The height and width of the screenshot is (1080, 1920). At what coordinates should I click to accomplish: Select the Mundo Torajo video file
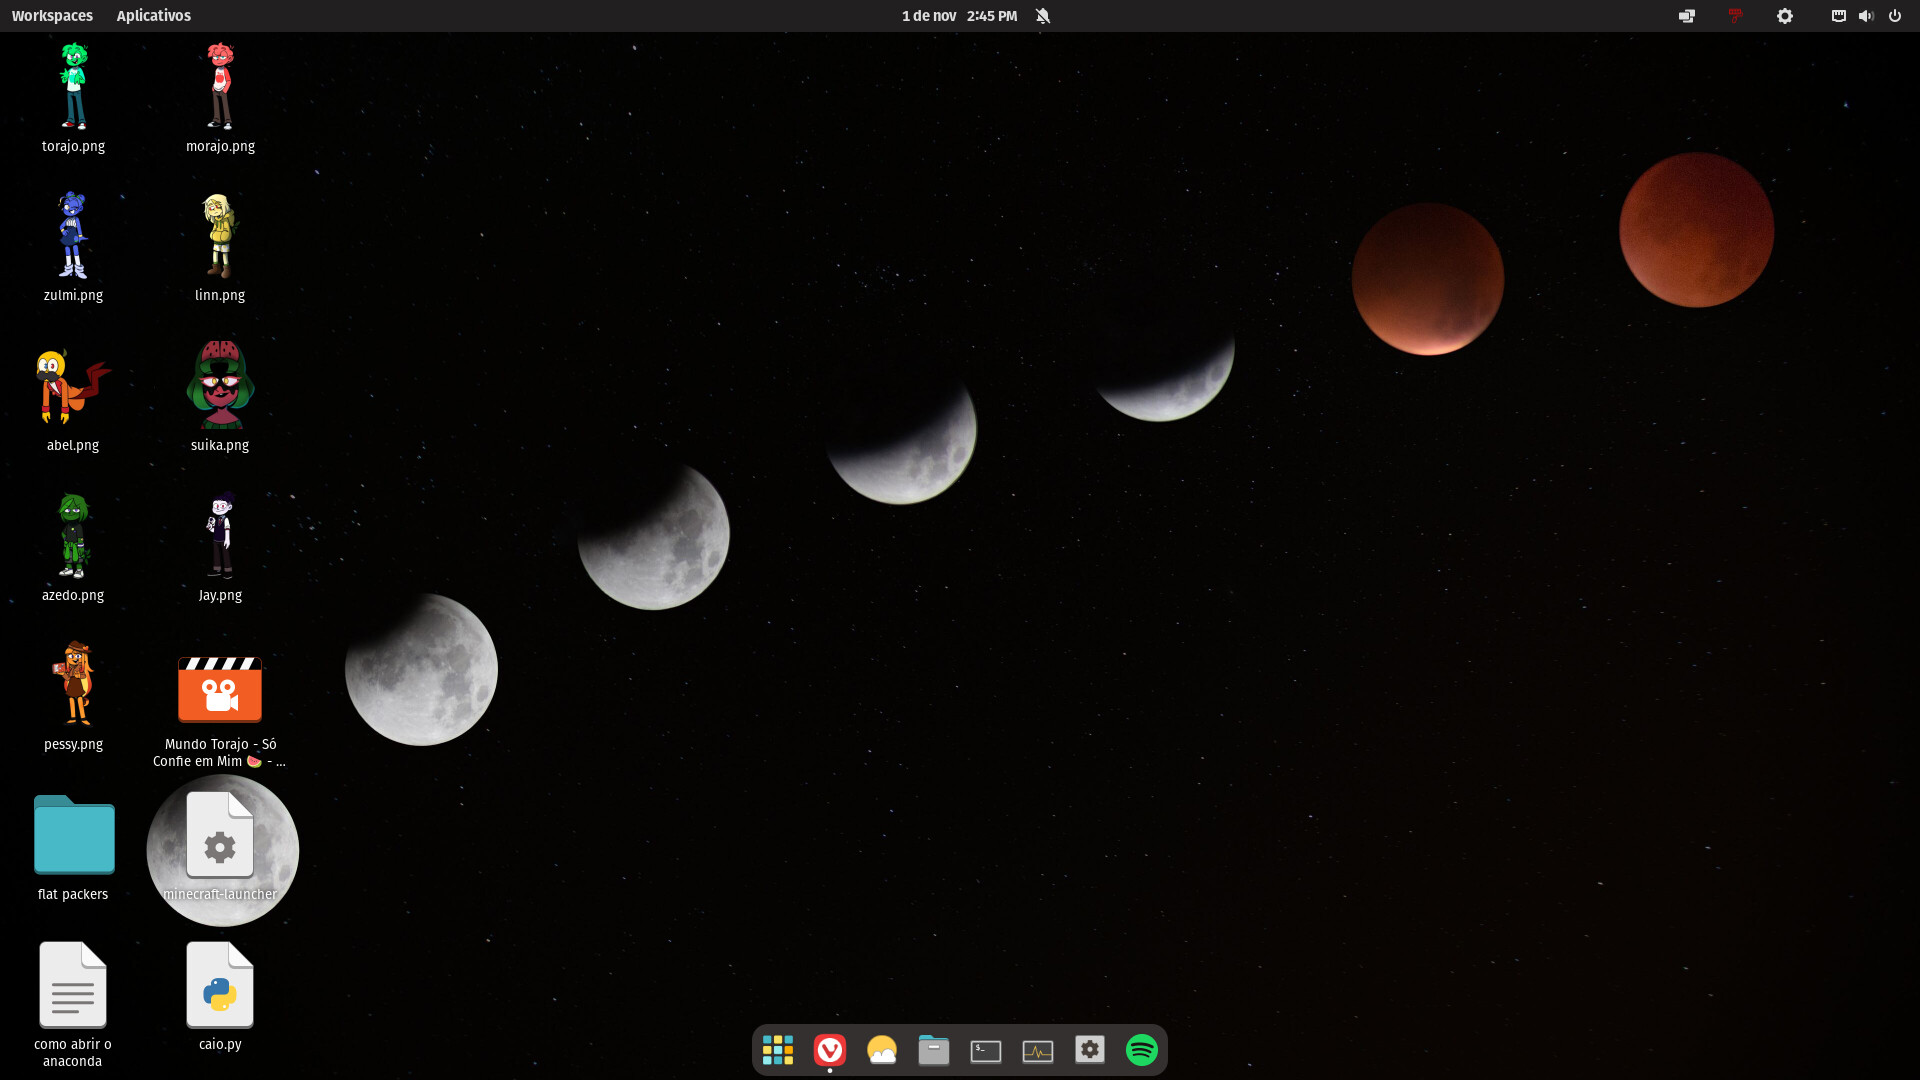(220, 690)
